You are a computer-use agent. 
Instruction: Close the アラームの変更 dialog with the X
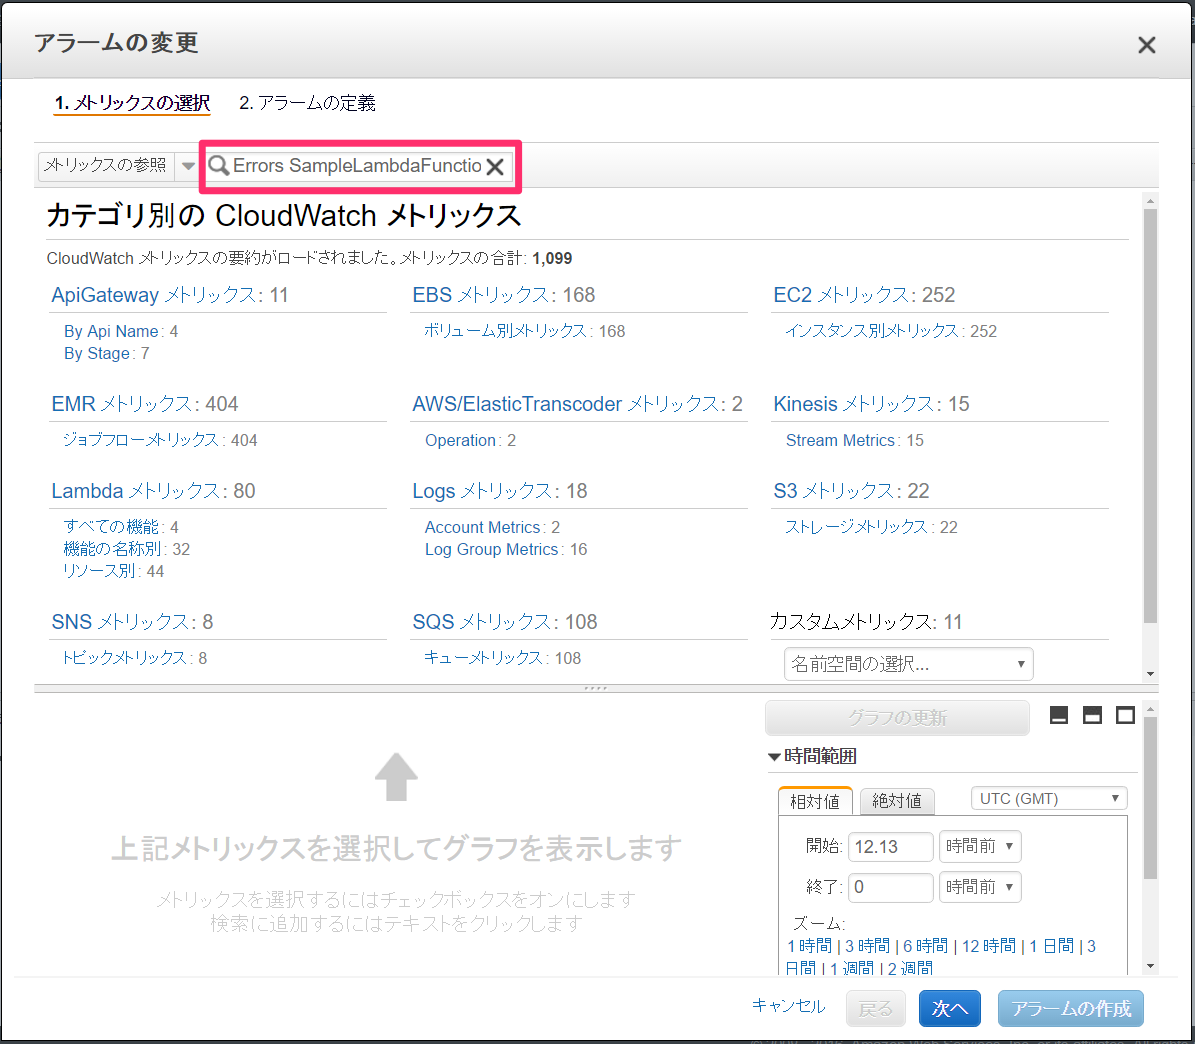click(1146, 45)
